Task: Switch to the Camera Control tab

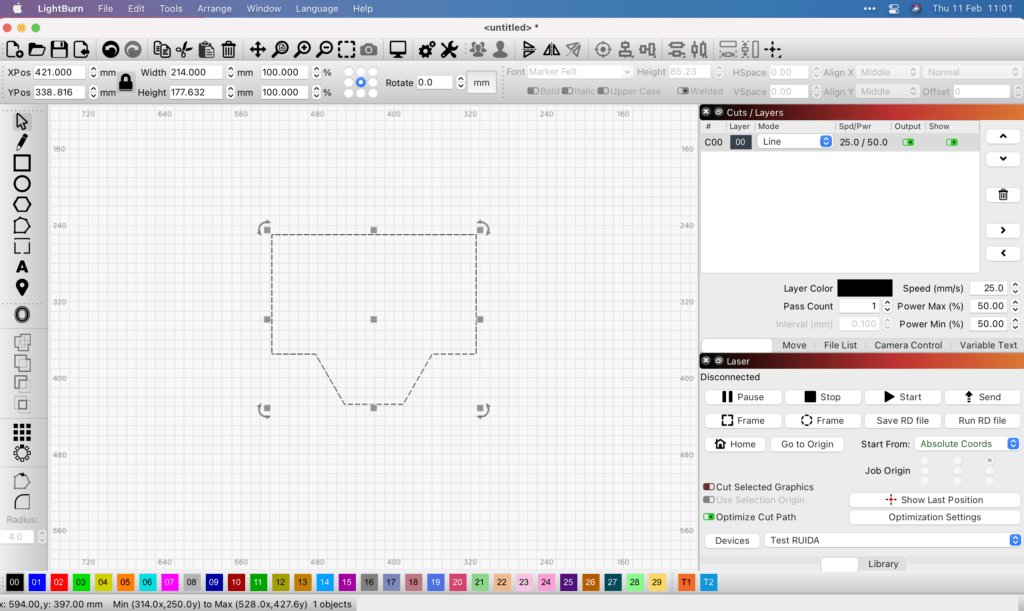Action: (x=908, y=345)
